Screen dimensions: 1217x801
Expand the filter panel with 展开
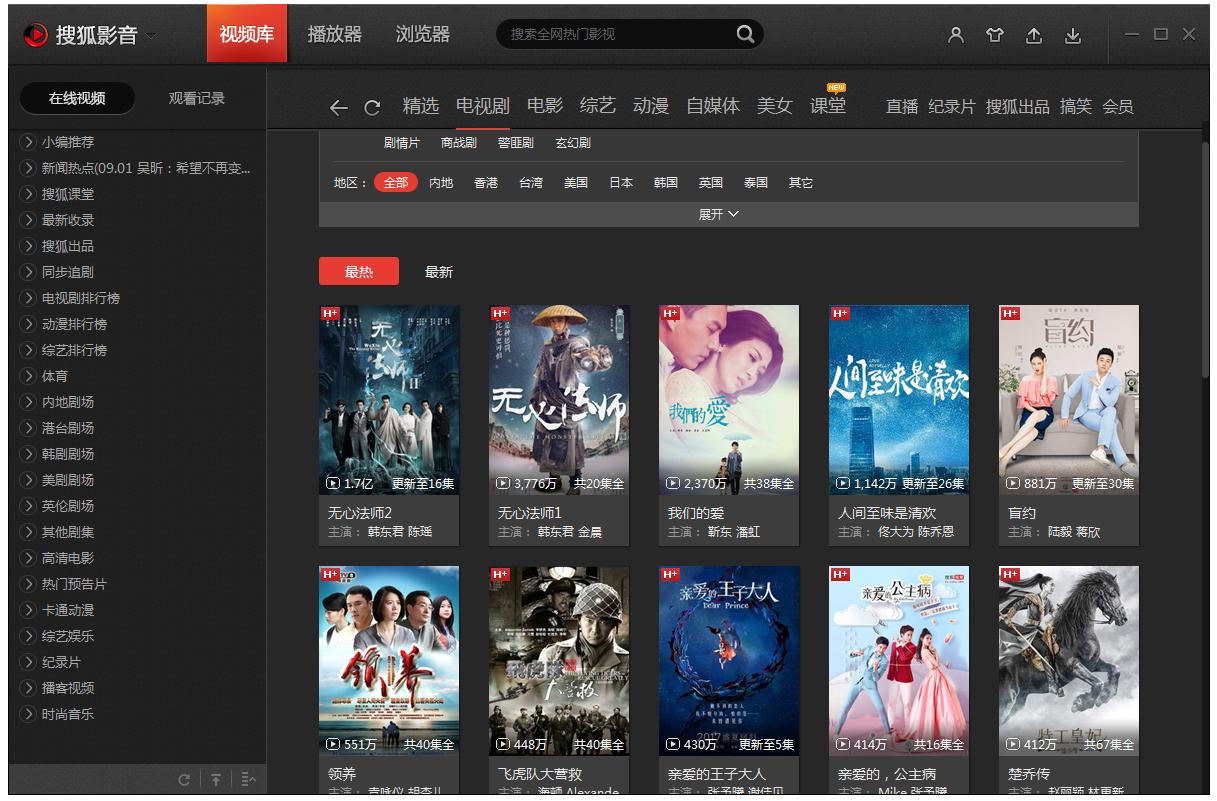coord(719,214)
